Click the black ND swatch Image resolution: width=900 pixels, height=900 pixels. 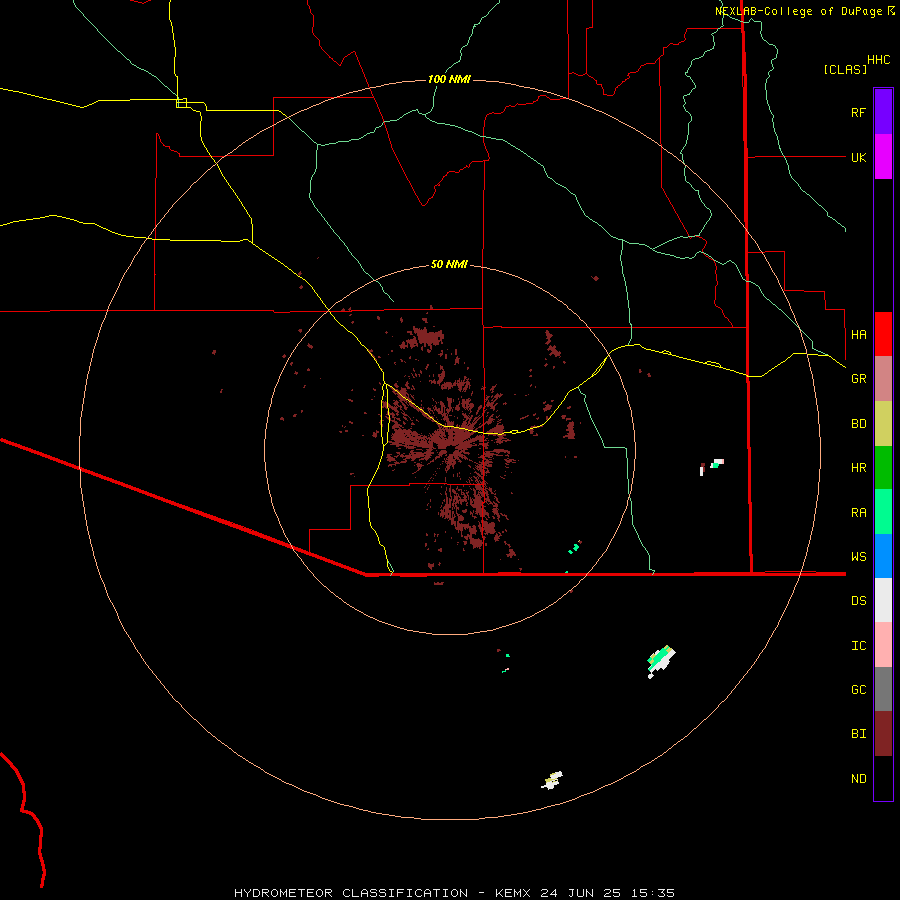(883, 778)
